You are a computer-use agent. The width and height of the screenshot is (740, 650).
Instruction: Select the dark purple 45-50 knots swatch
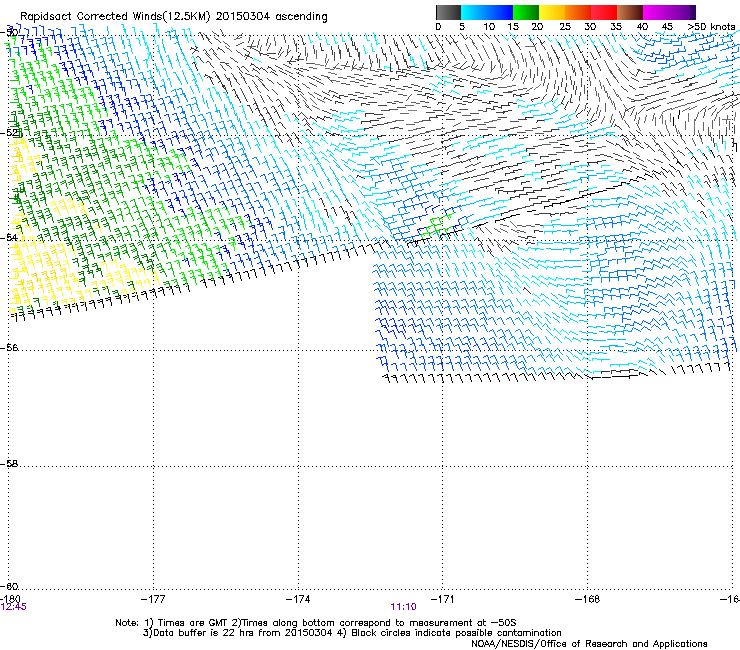coord(682,12)
